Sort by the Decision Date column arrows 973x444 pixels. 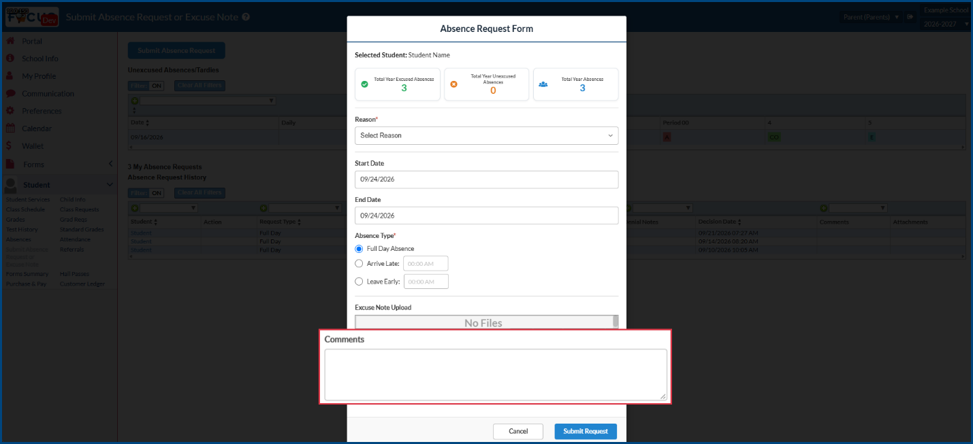(x=740, y=222)
